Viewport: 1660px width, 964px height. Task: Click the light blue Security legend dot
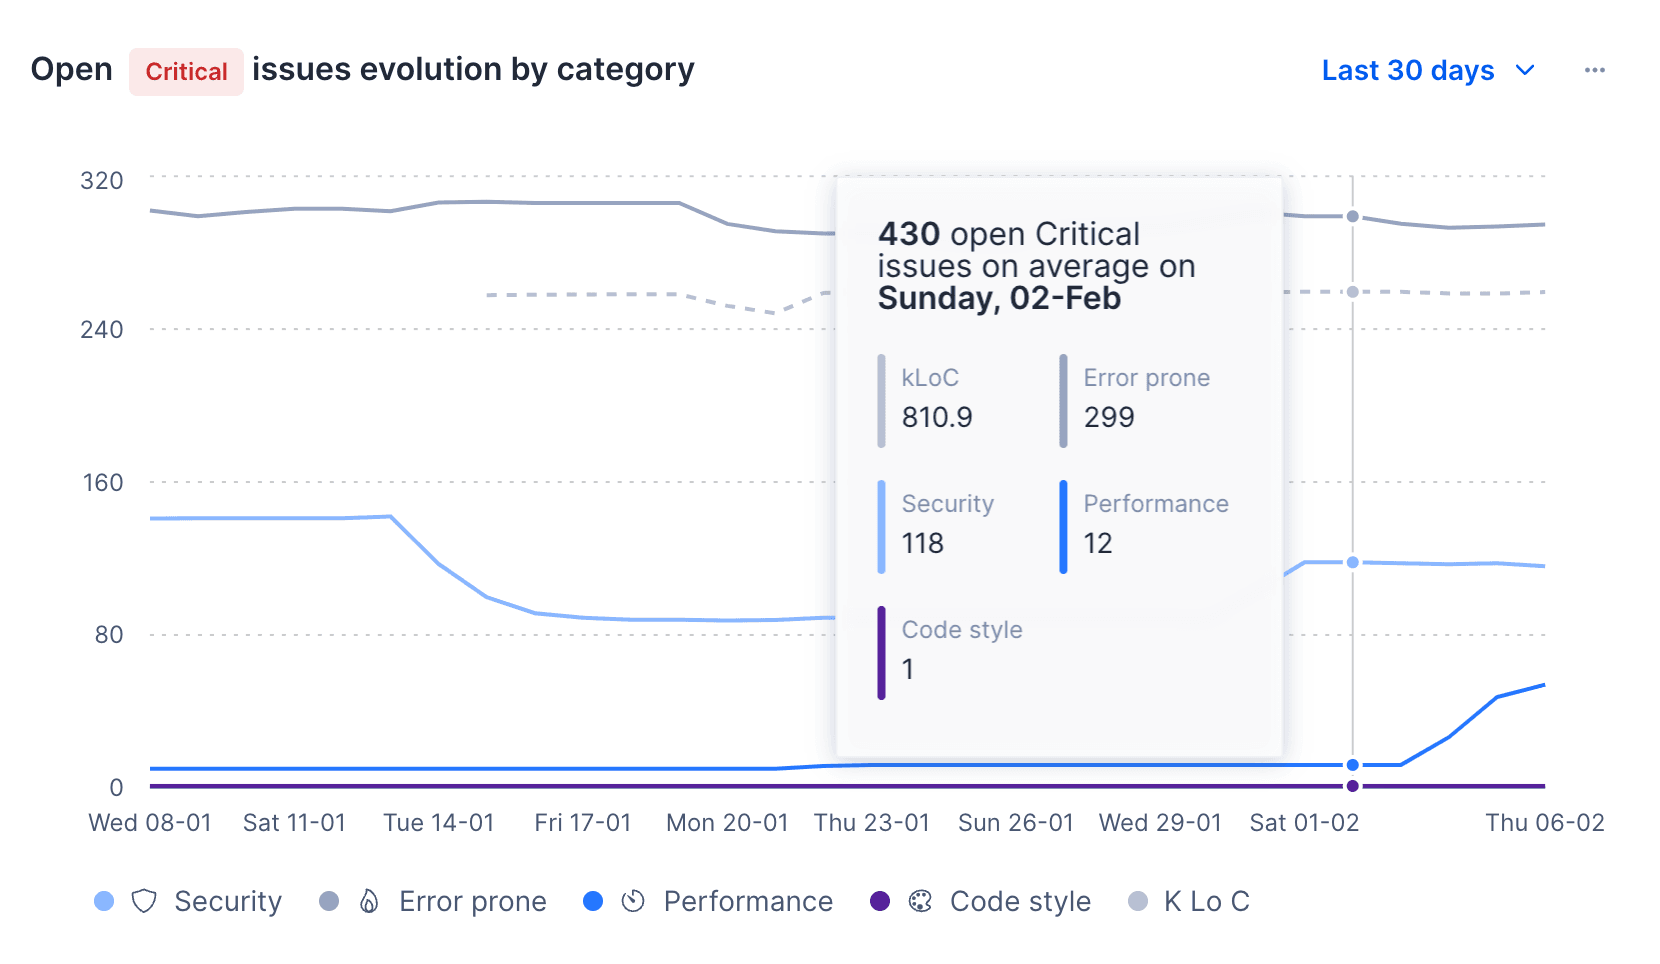(103, 901)
